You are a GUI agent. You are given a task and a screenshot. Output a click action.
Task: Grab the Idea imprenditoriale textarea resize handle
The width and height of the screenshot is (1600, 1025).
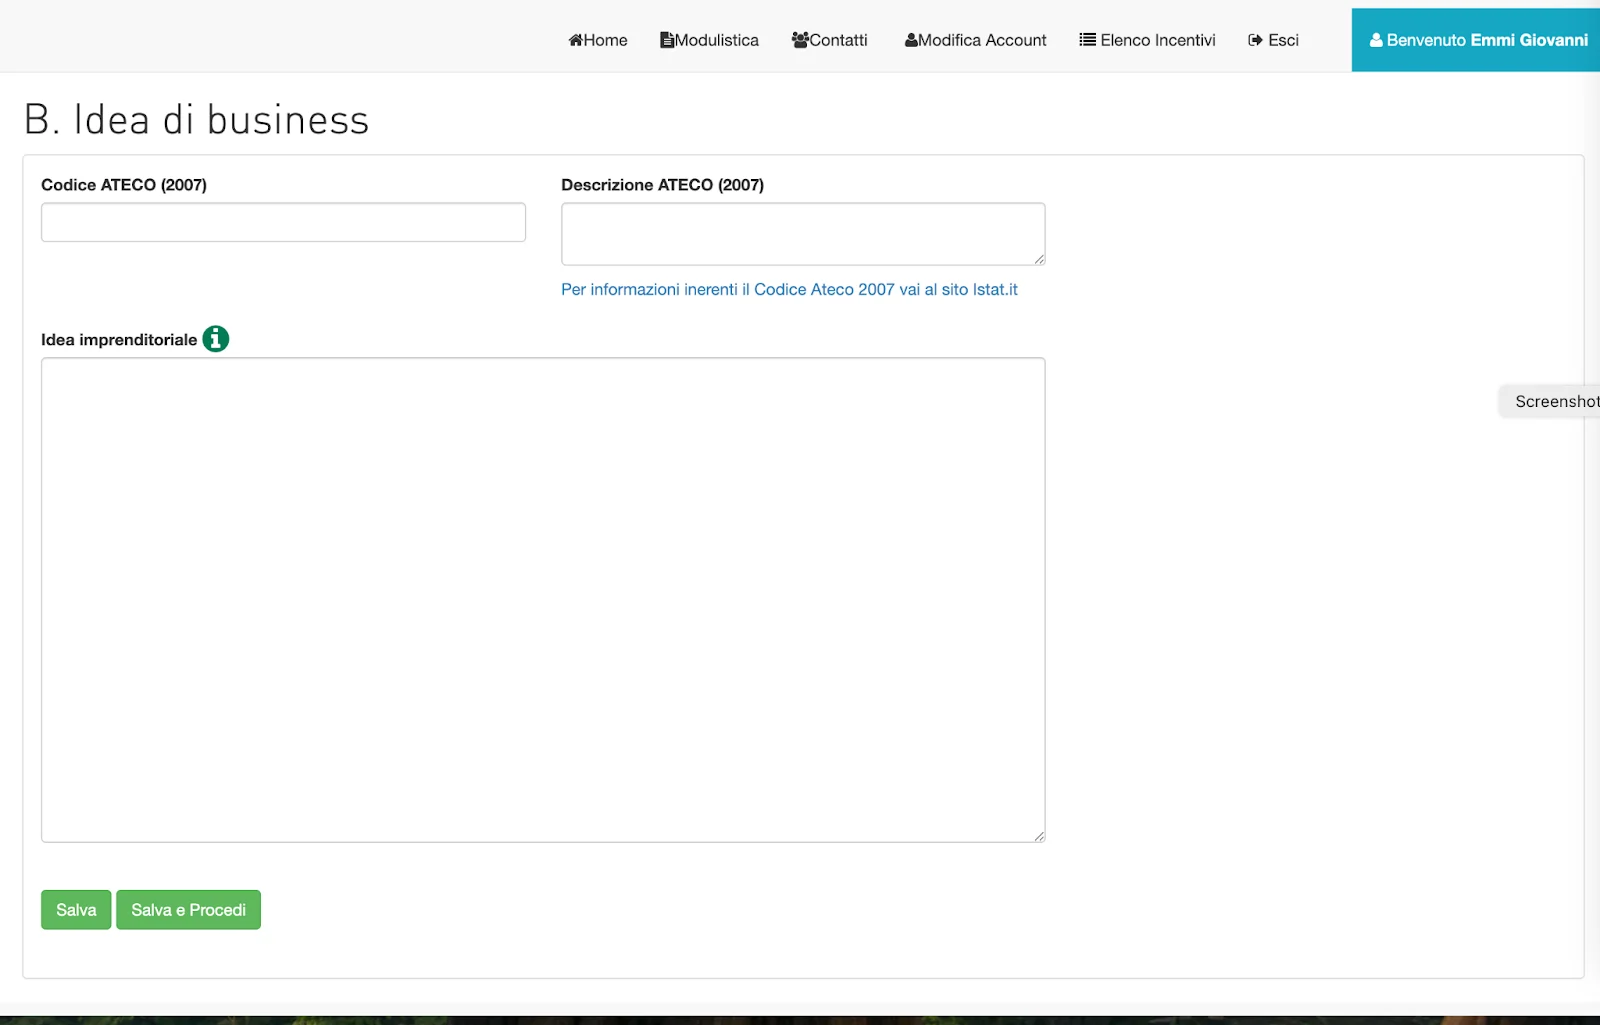(1039, 836)
